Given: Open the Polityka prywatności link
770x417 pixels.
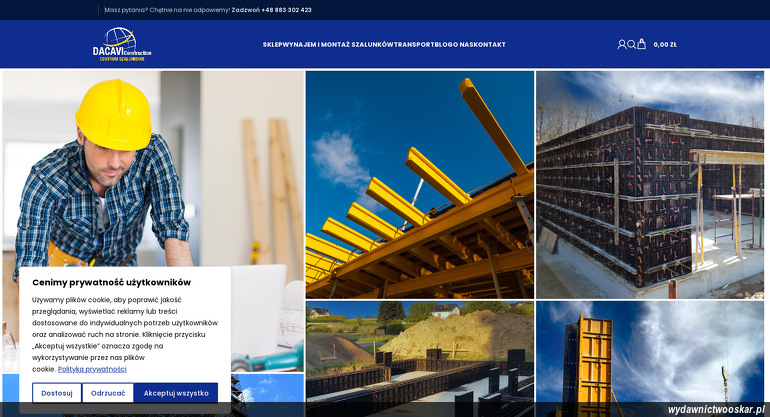Looking at the screenshot, I should point(92,369).
